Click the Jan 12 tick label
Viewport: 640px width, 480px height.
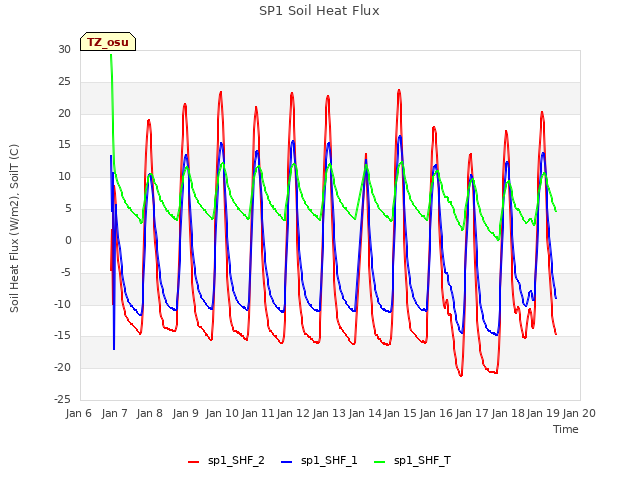tap(293, 413)
